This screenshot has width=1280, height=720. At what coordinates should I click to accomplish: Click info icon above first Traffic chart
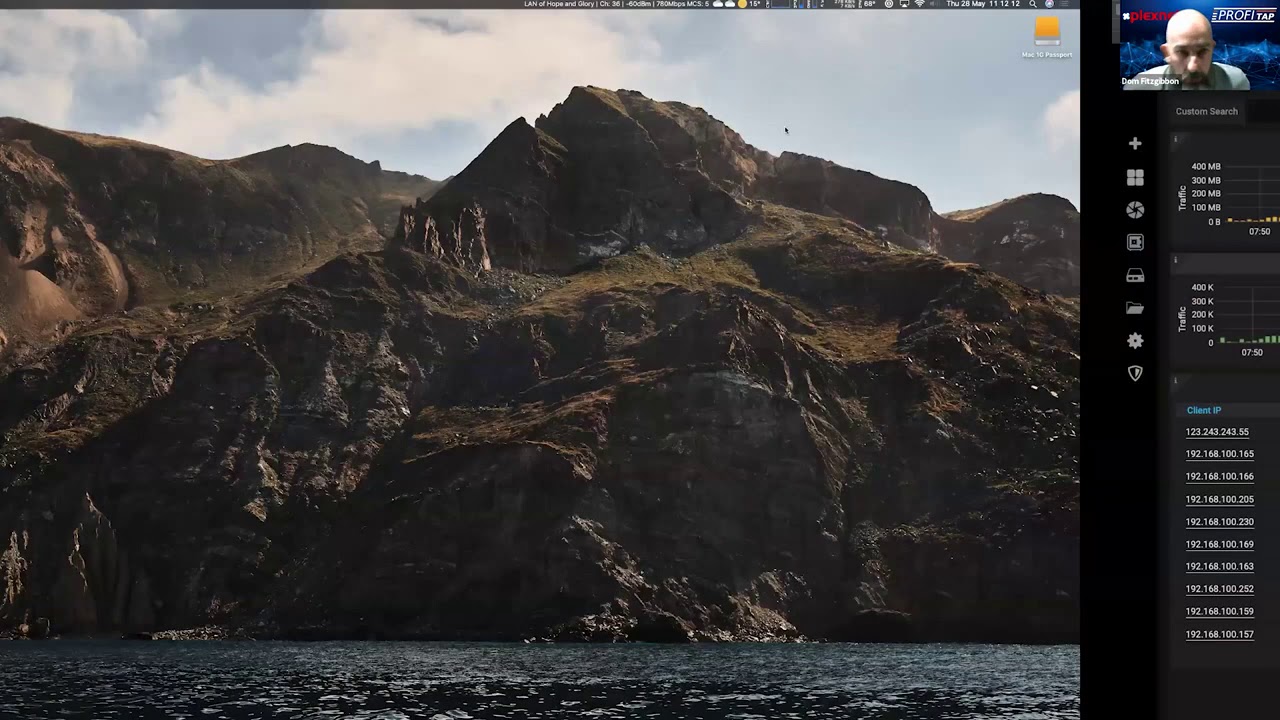tap(1176, 139)
